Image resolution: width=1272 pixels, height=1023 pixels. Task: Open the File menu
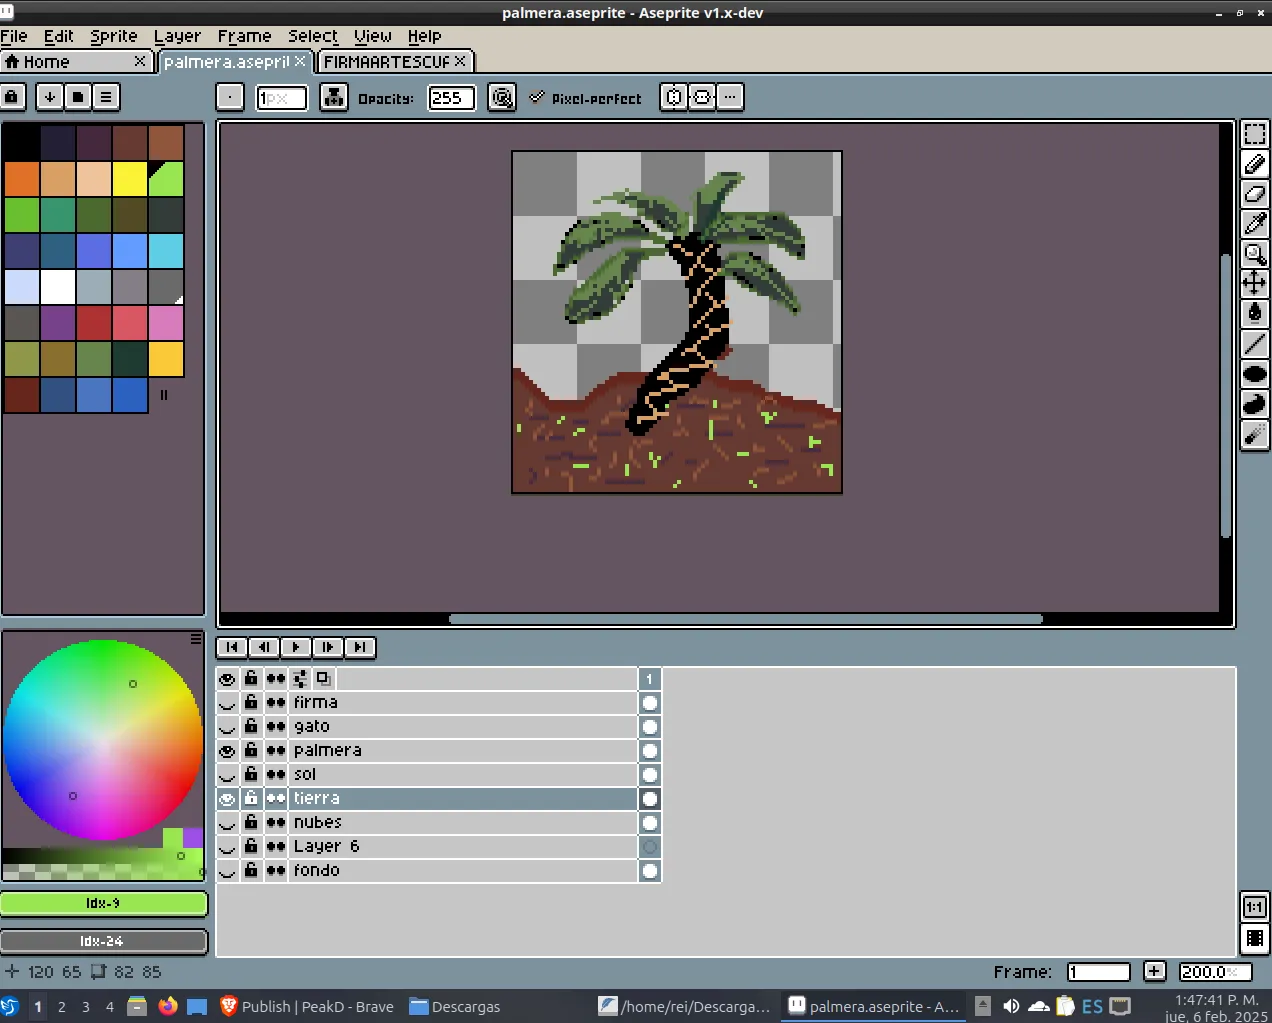coord(14,36)
